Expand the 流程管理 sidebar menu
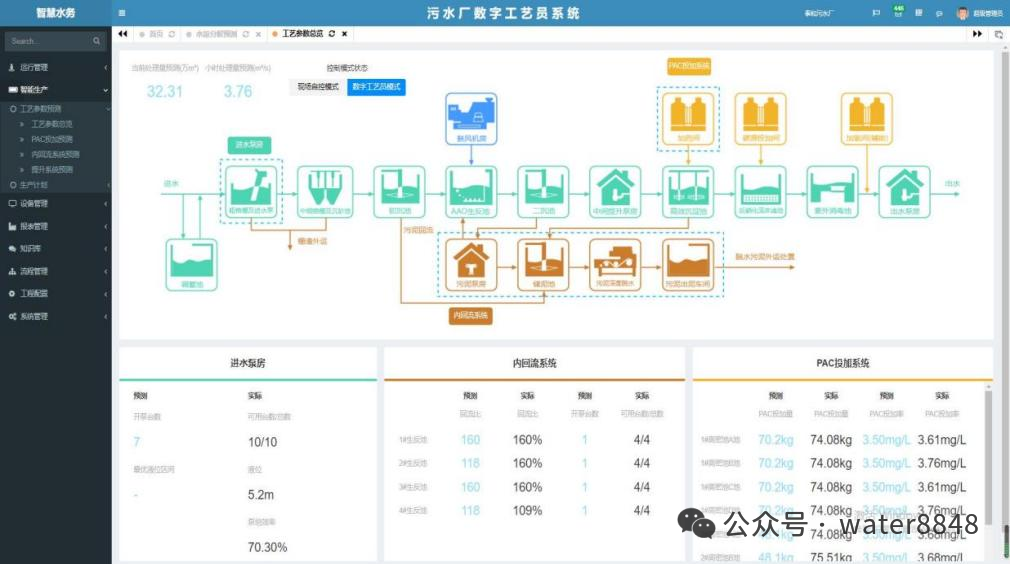 [56, 271]
